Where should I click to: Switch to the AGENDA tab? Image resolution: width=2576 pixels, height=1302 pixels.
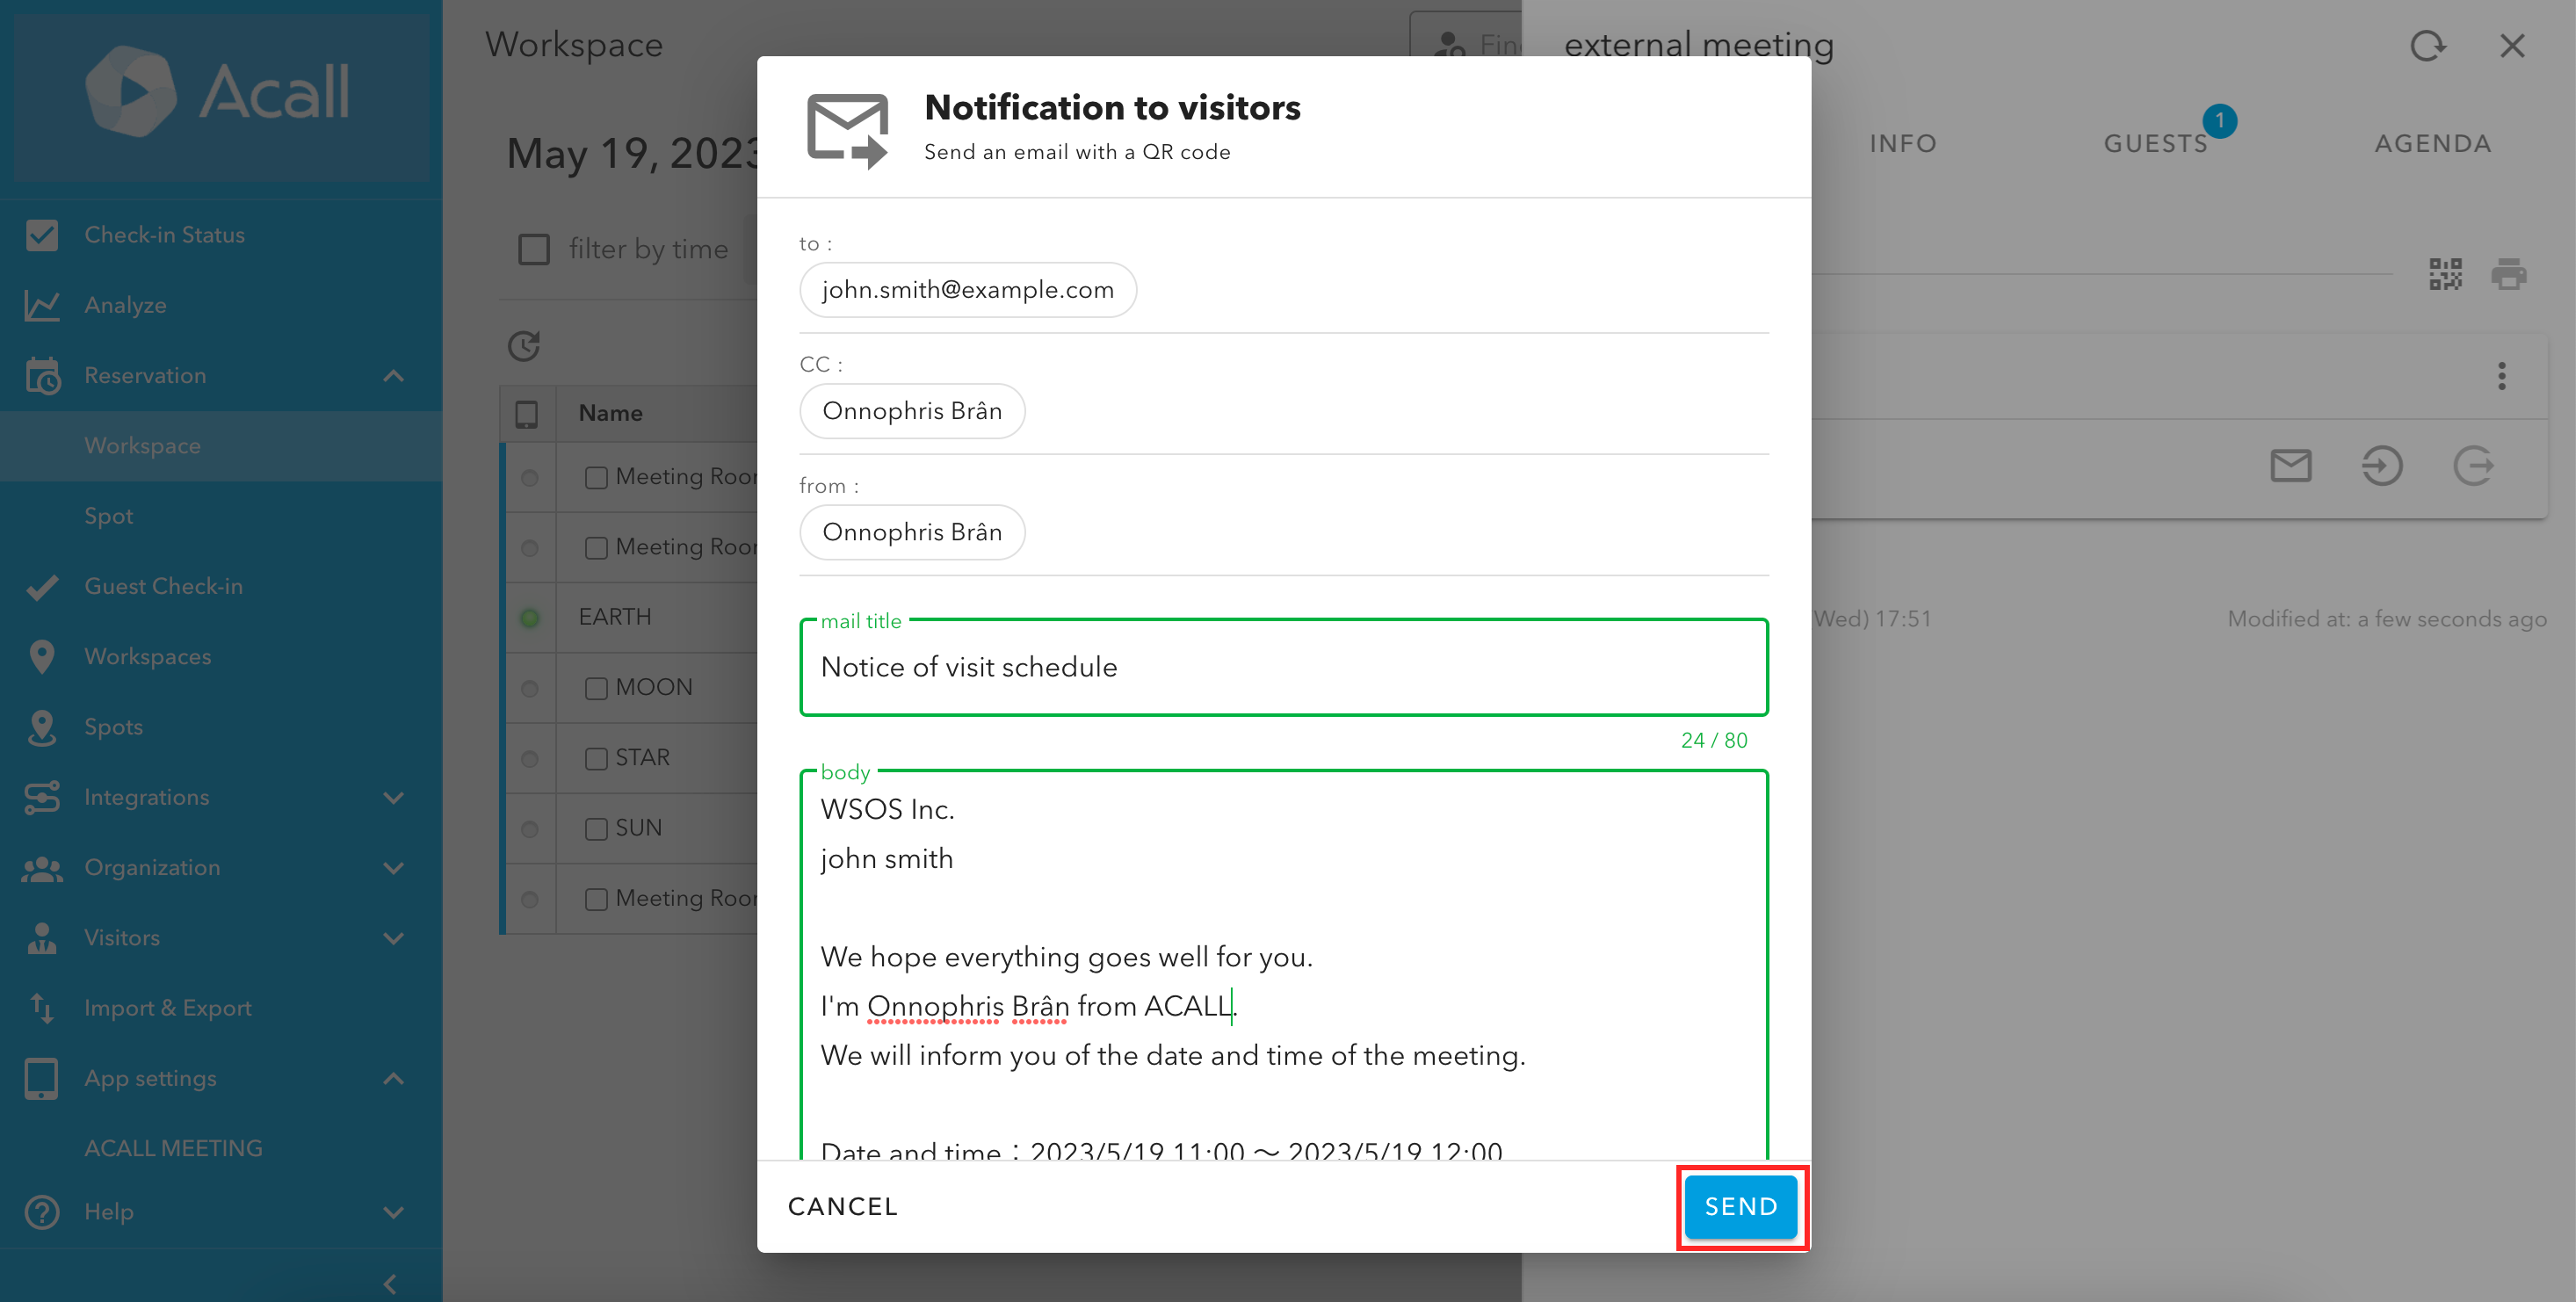tap(2432, 144)
